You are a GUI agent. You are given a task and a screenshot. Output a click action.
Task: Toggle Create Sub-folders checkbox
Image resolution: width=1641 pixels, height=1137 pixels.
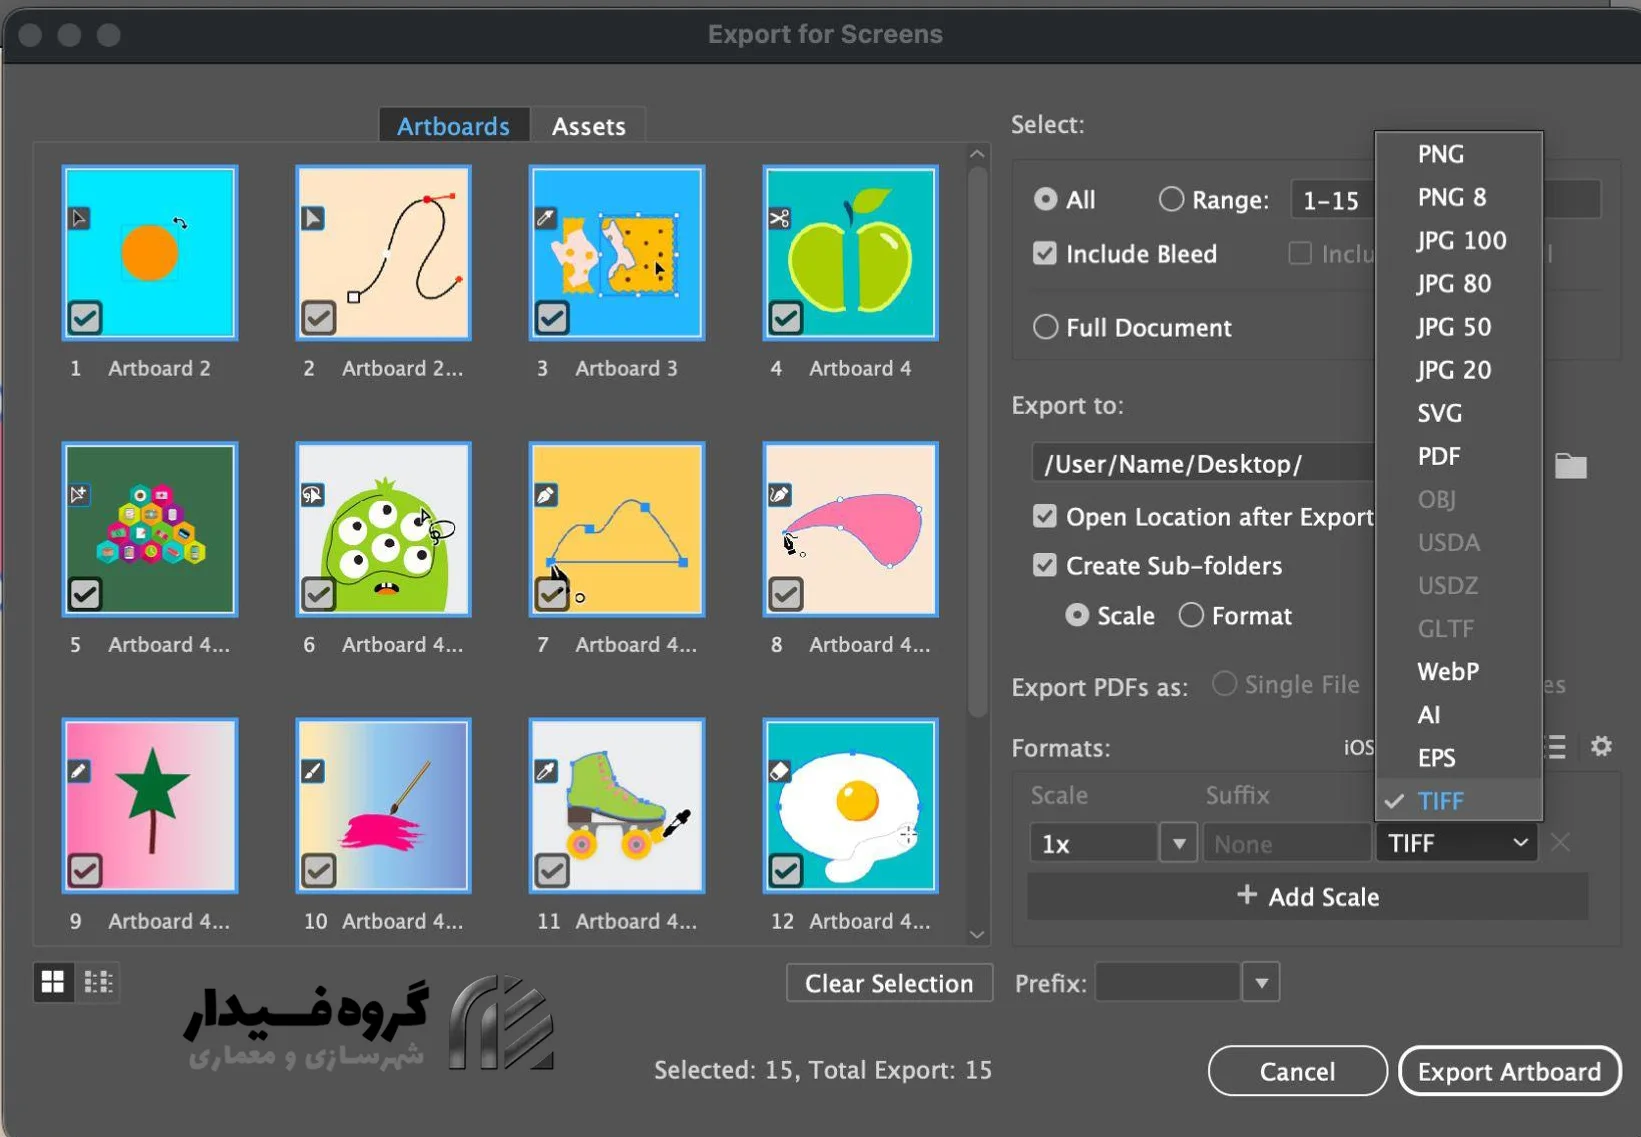pyautogui.click(x=1044, y=565)
